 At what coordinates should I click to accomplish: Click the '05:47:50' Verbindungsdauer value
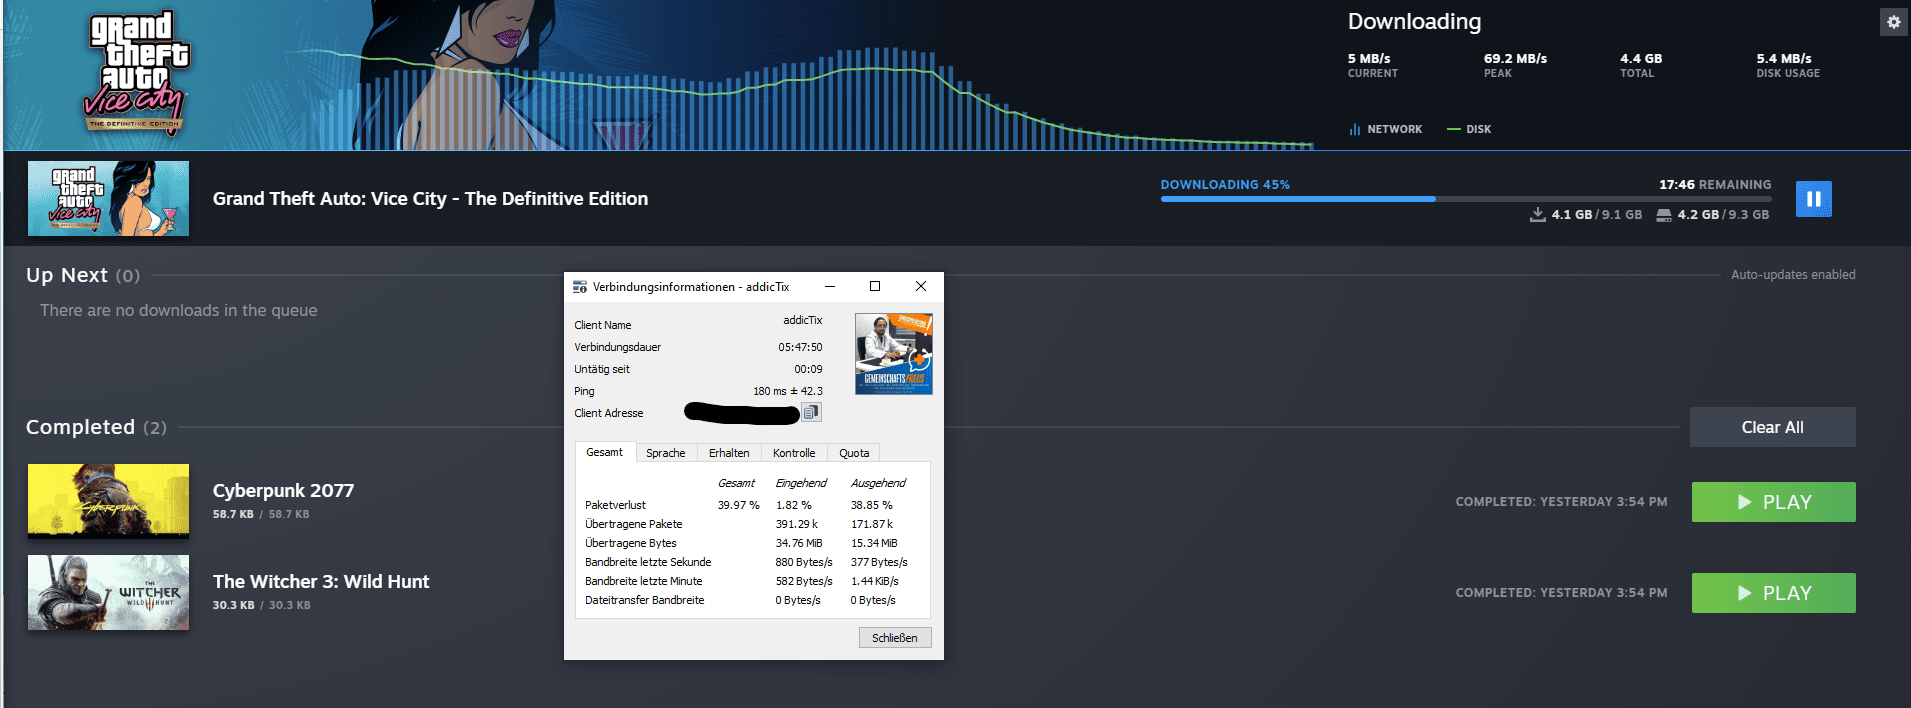(x=800, y=347)
